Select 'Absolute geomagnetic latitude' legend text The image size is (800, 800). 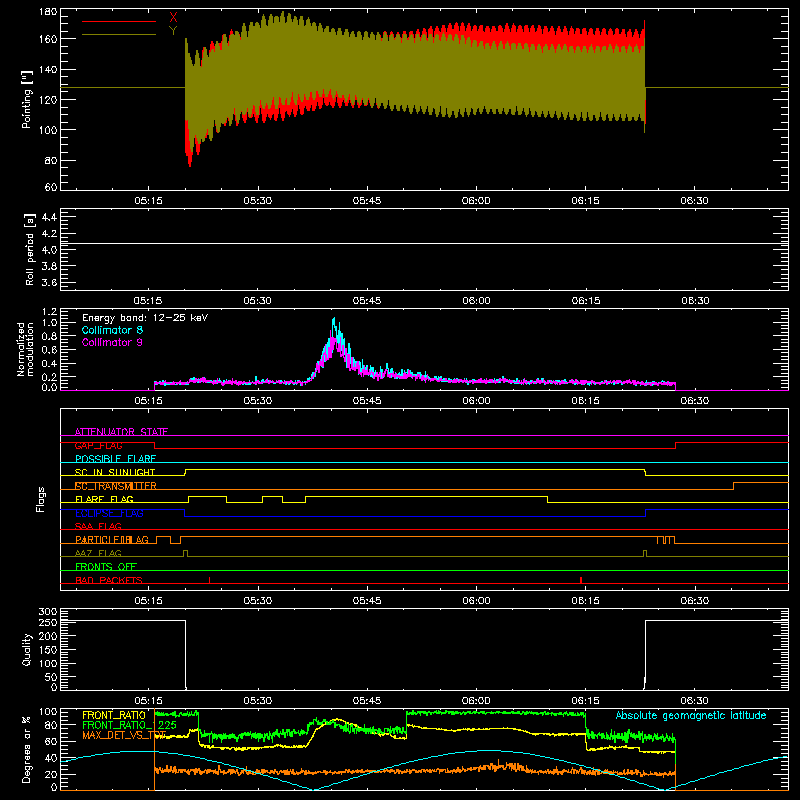(x=691, y=715)
